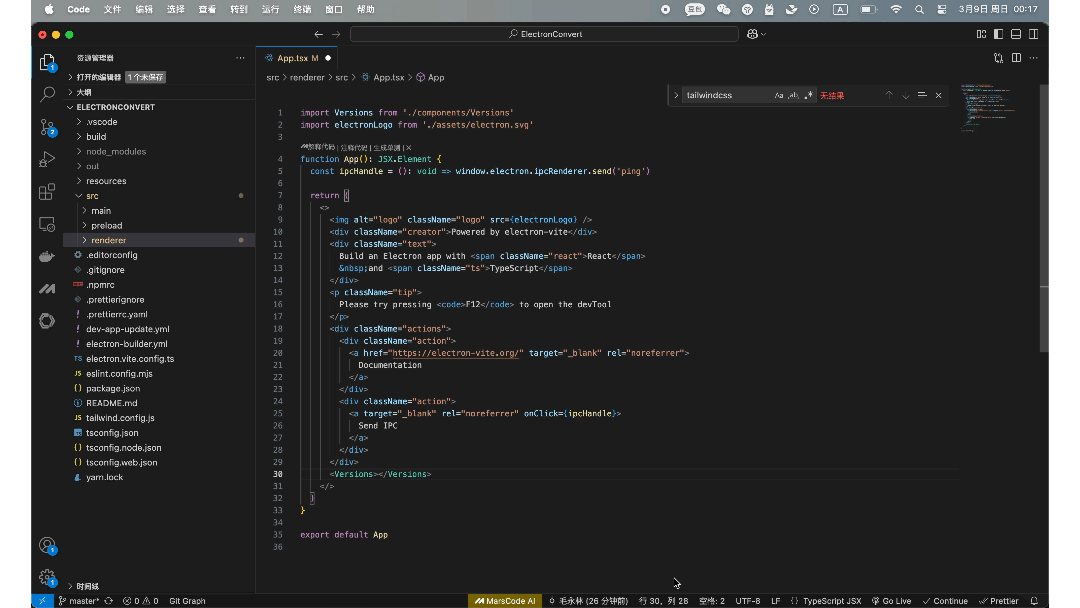Open the Accounts menu icon
Viewport: 1080px width, 608px height.
click(47, 546)
